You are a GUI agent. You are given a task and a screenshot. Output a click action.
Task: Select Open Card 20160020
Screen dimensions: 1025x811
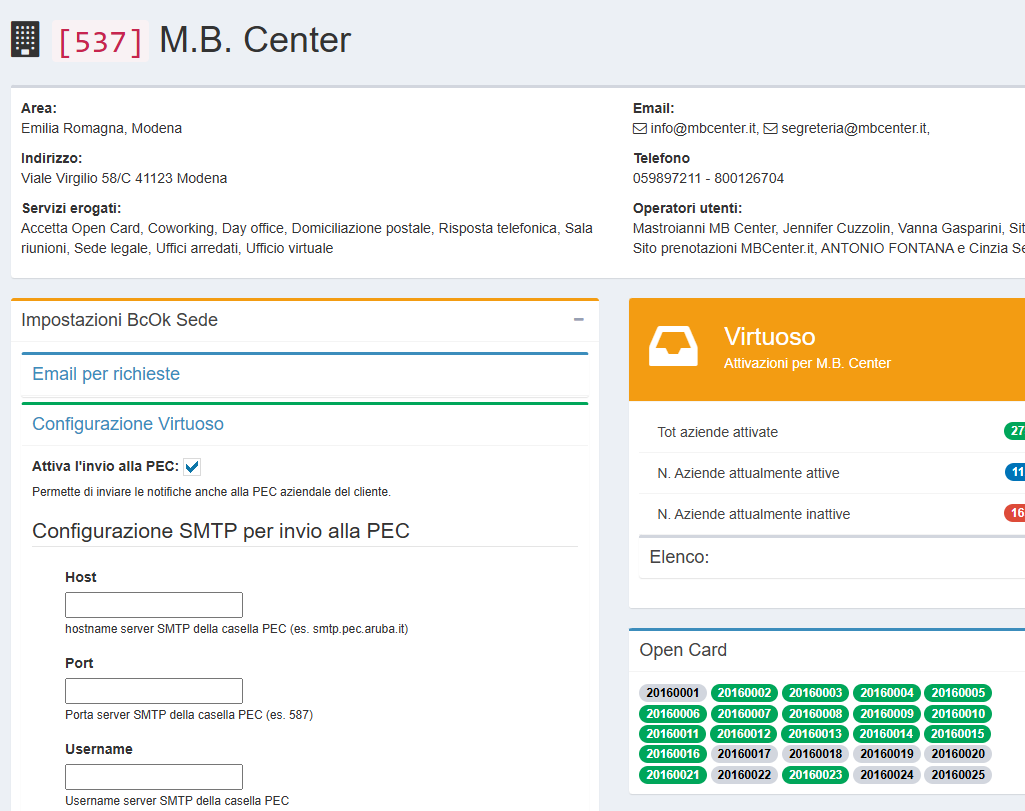[x=958, y=754]
